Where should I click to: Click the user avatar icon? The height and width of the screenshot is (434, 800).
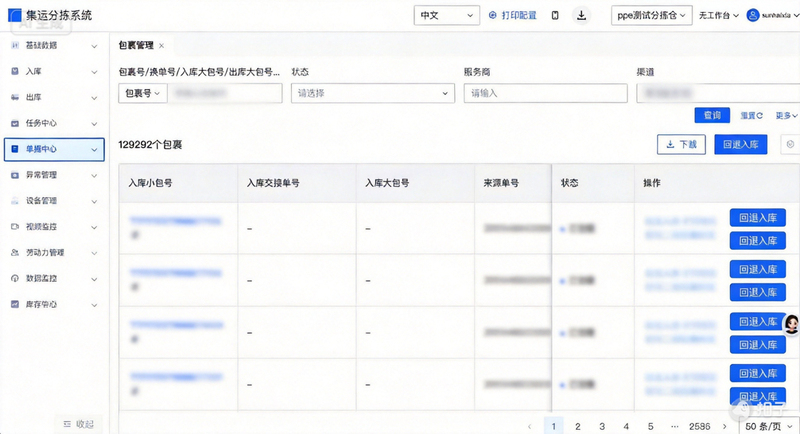pos(753,15)
